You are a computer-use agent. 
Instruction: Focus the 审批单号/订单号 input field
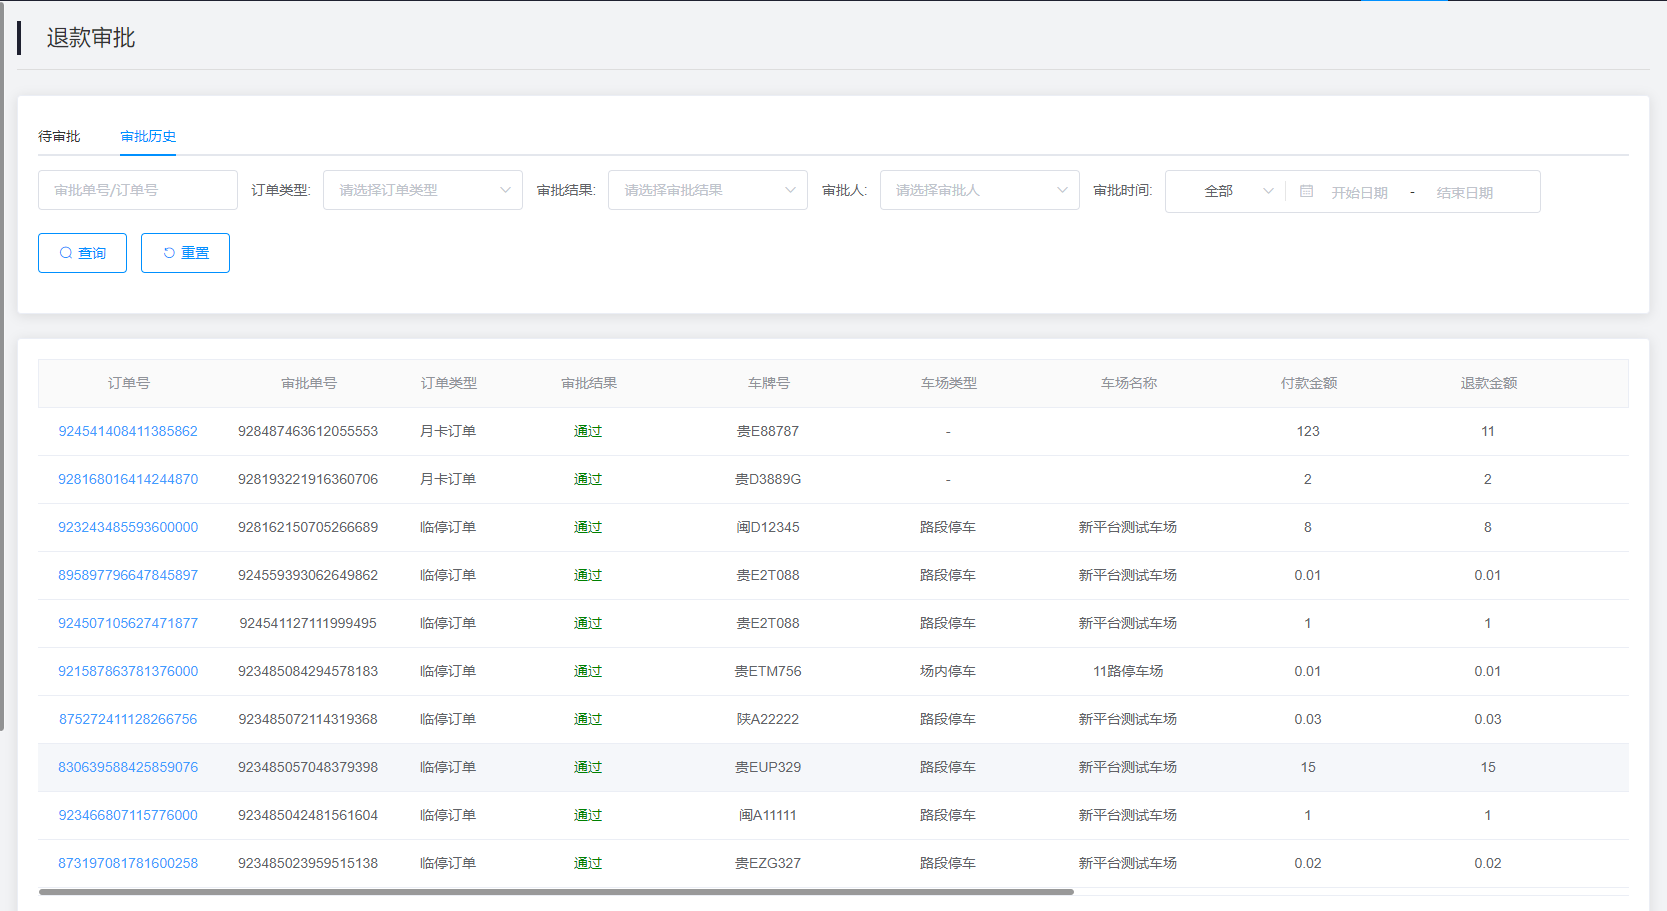click(137, 190)
